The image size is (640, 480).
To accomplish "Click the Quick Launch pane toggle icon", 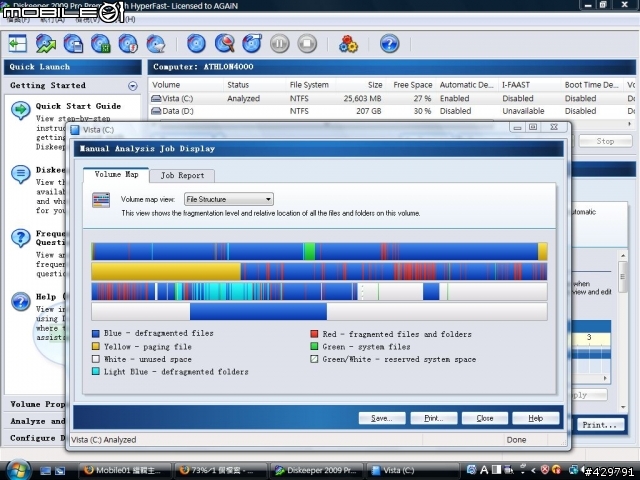I will pyautogui.click(x=18, y=44).
